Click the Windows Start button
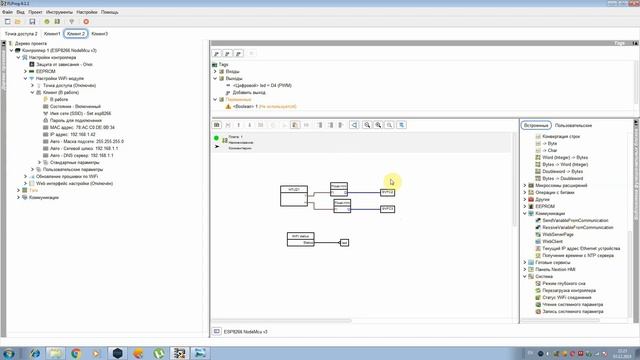The image size is (640, 360). click(x=9, y=353)
